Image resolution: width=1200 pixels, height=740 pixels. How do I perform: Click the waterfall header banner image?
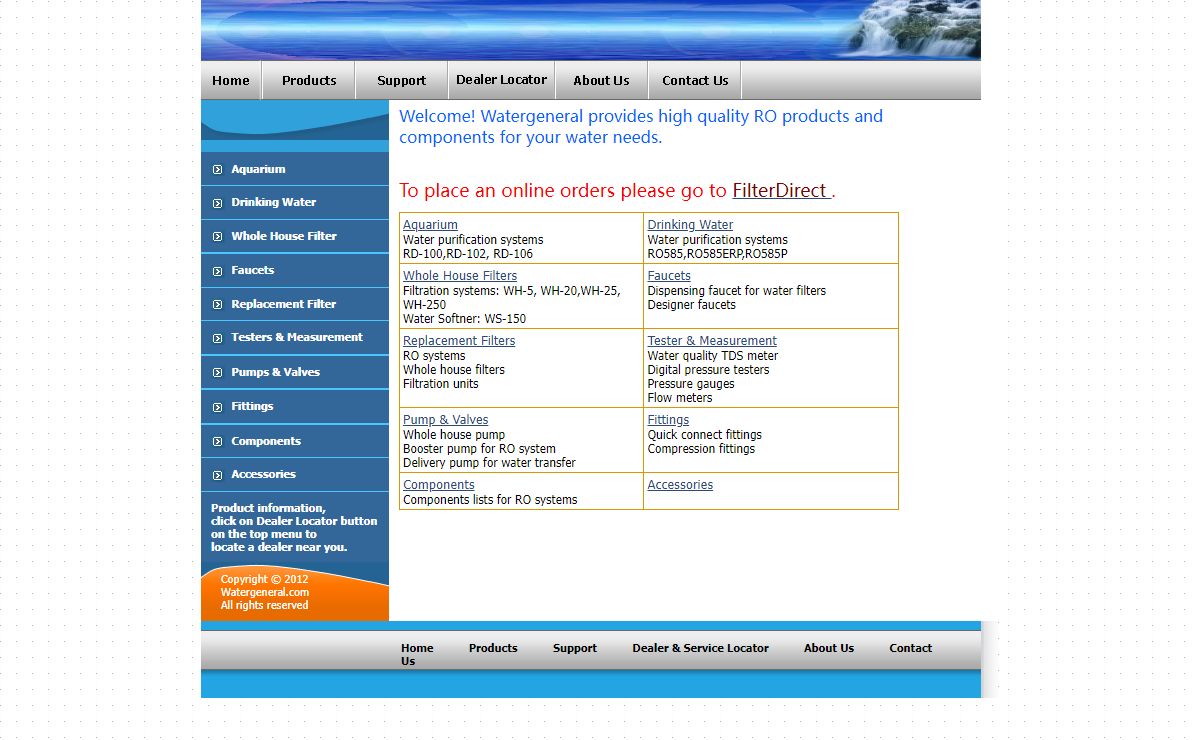click(x=591, y=30)
